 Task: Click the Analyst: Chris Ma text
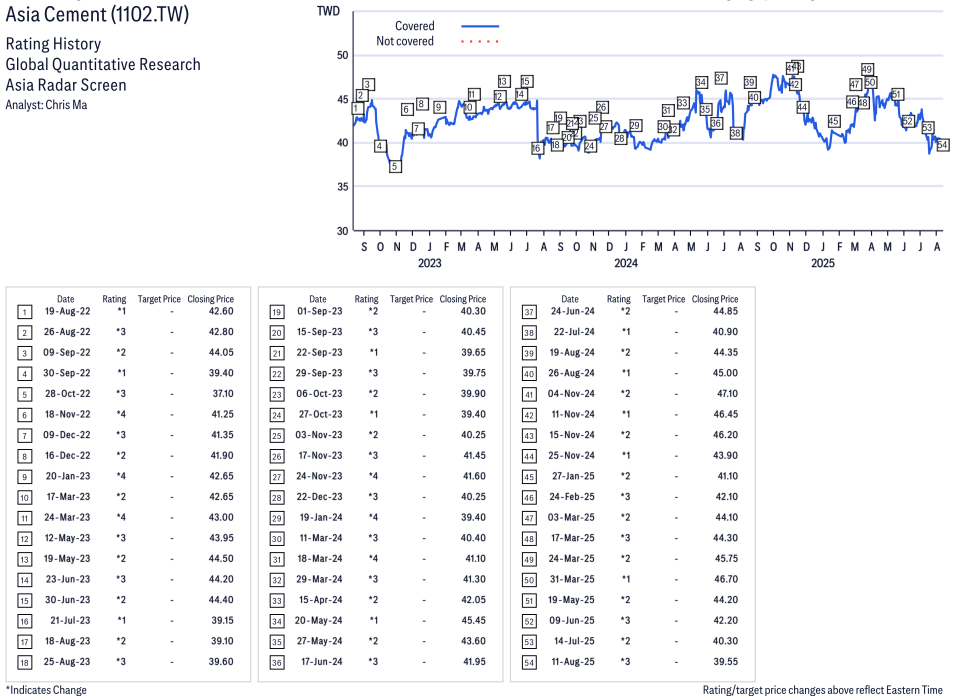click(46, 105)
